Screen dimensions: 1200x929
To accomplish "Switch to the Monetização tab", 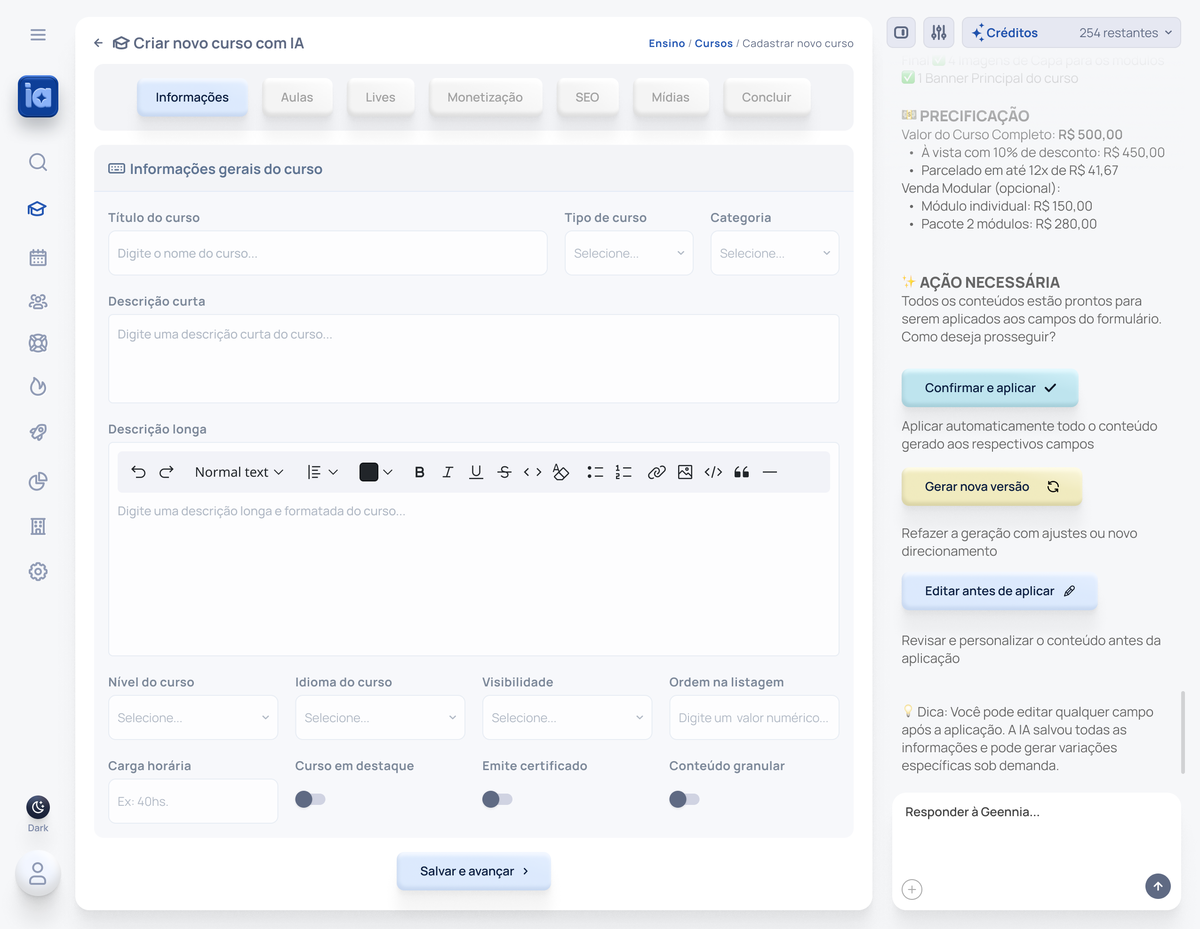I will click(x=485, y=97).
